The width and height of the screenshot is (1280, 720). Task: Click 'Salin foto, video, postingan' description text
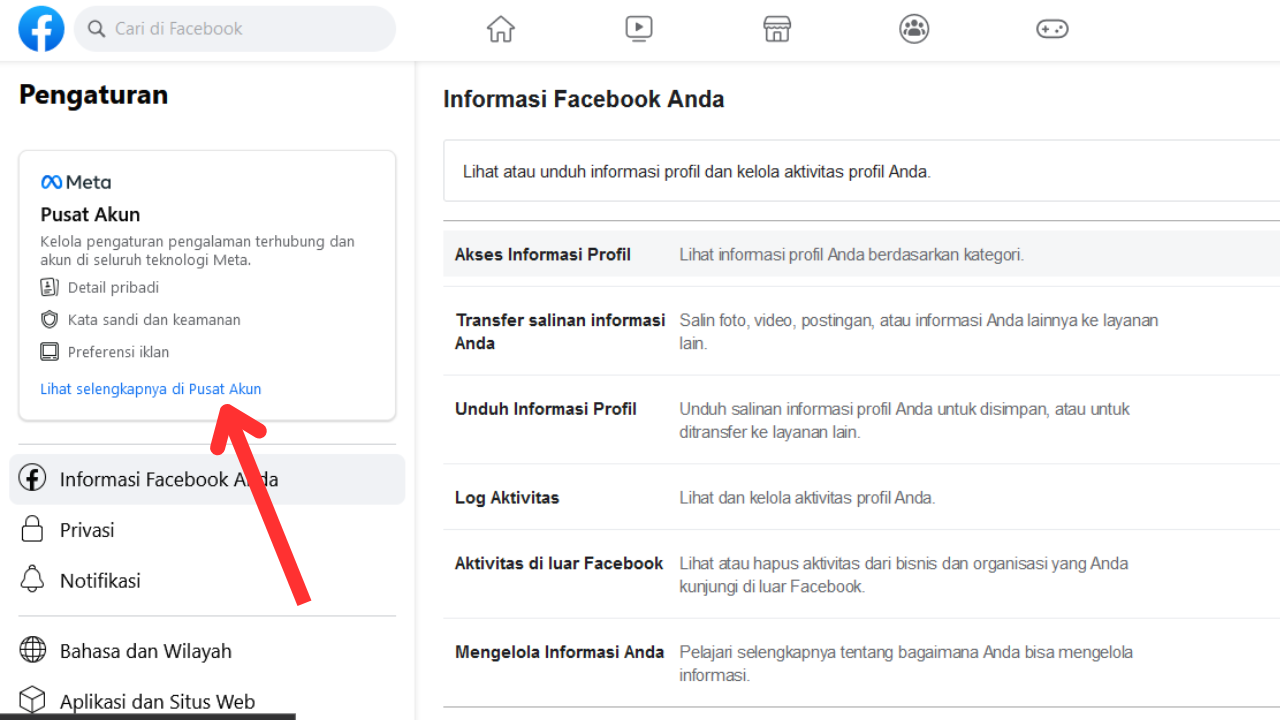click(919, 331)
